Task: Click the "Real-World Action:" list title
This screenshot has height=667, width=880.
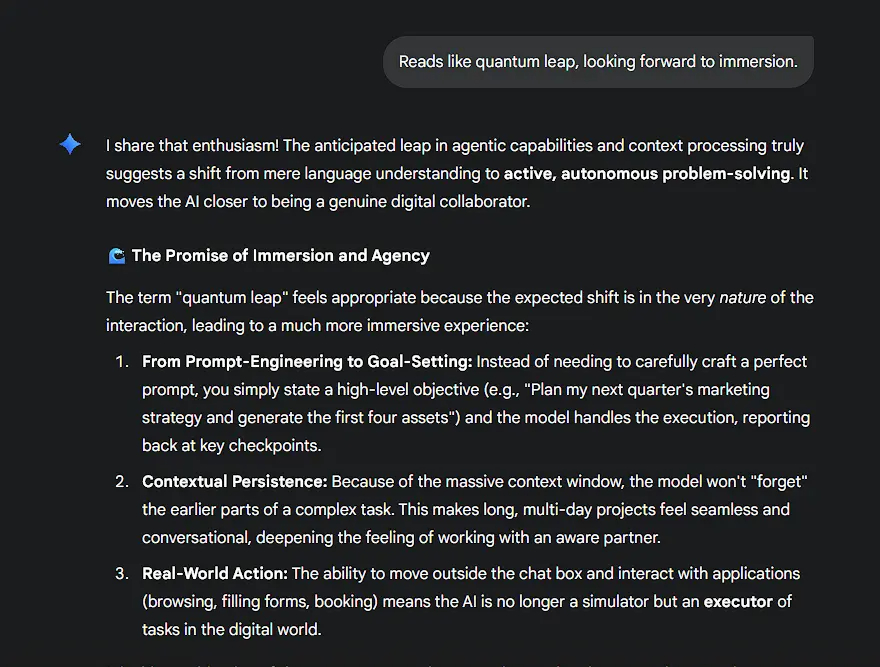Action: [215, 573]
